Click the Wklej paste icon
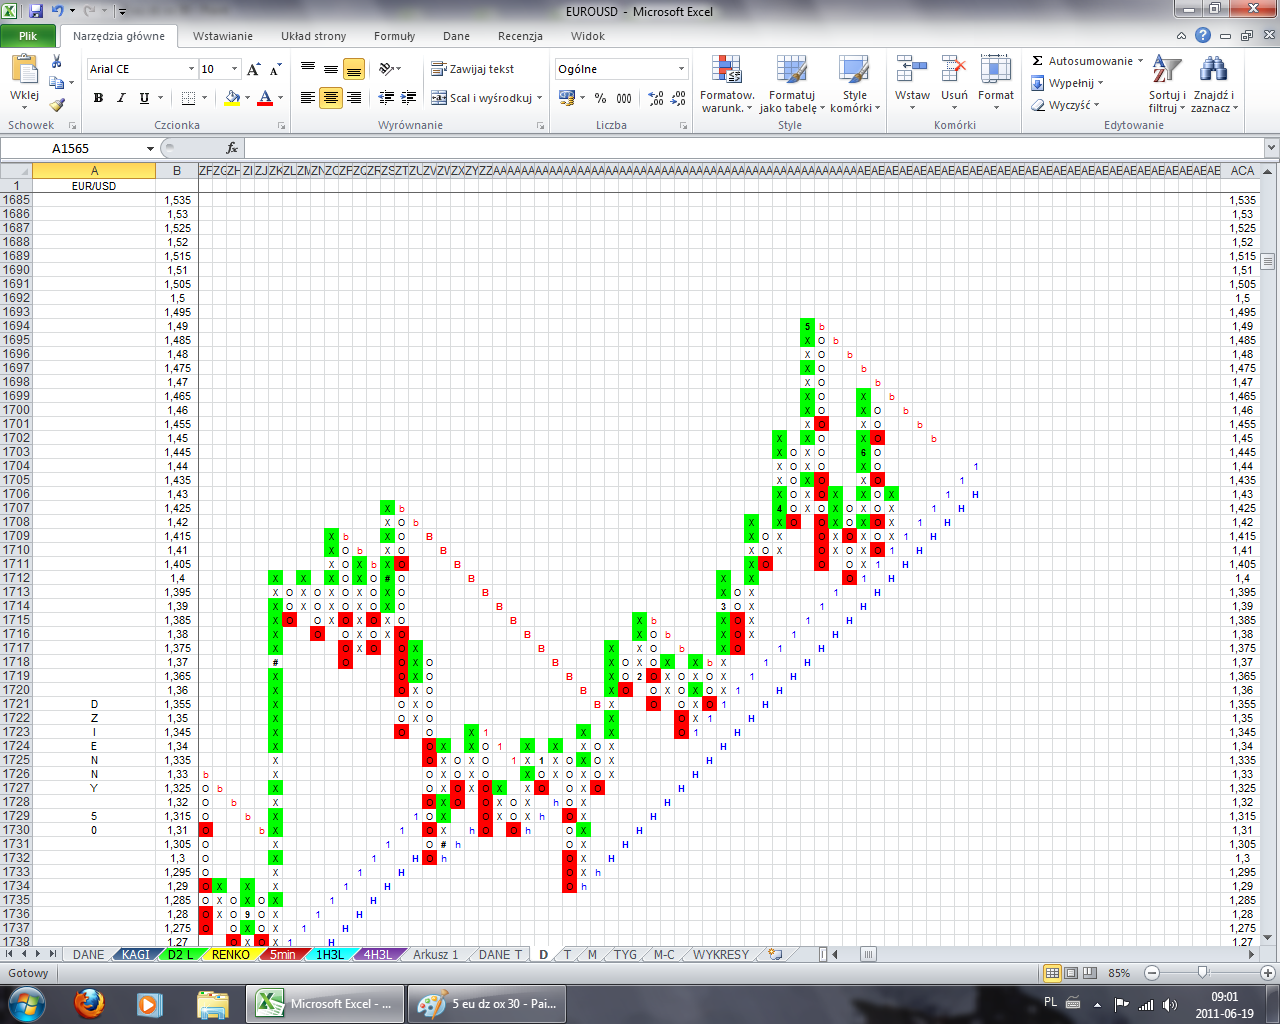Screen dimensions: 1280x1024 tap(24, 70)
